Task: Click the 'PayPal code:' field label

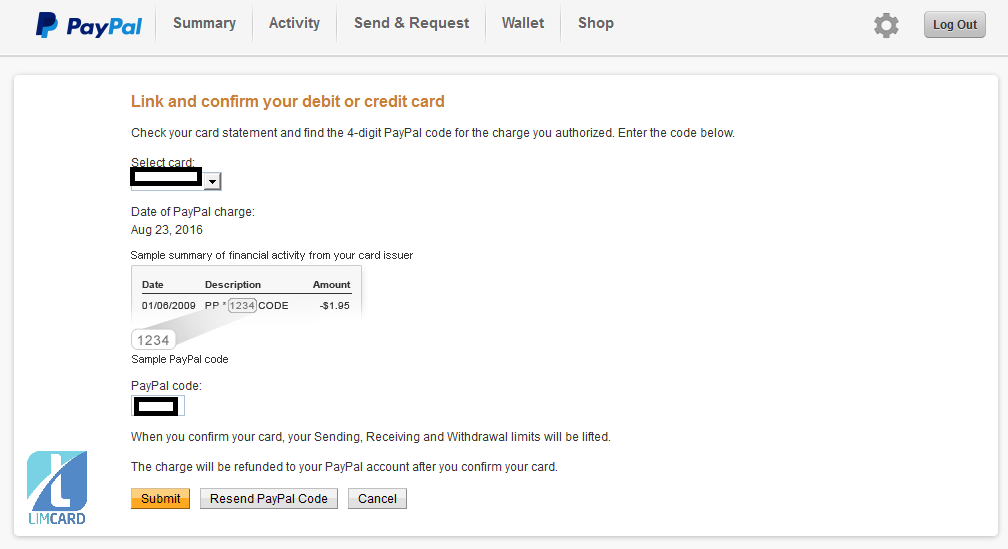Action: click(x=166, y=386)
